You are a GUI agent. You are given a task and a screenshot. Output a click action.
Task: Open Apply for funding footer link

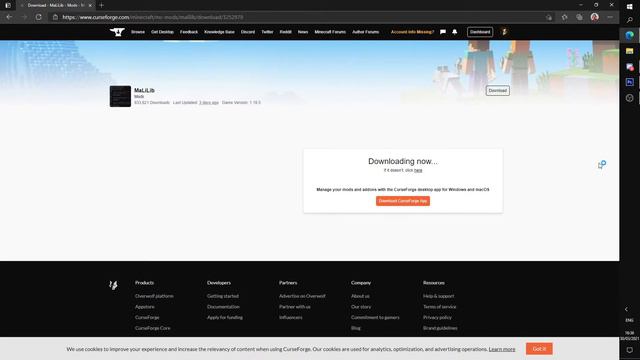225,317
